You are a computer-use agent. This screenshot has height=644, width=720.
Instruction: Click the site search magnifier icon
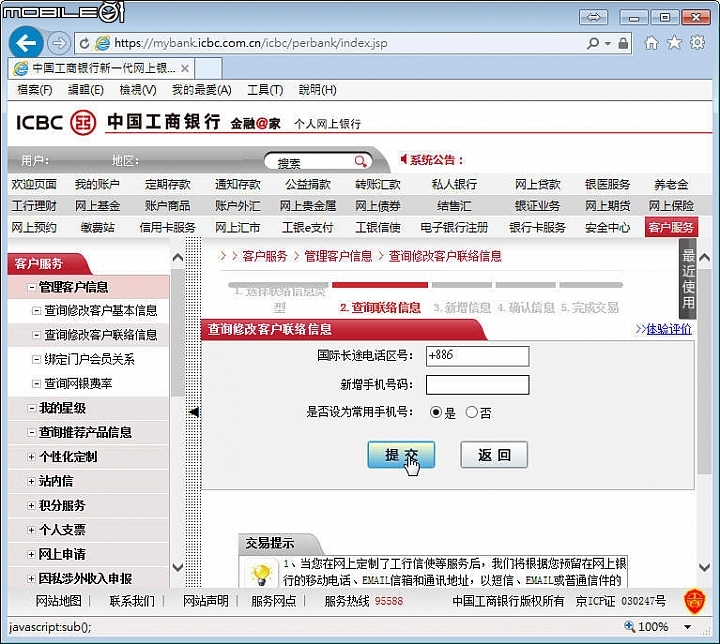click(x=360, y=161)
